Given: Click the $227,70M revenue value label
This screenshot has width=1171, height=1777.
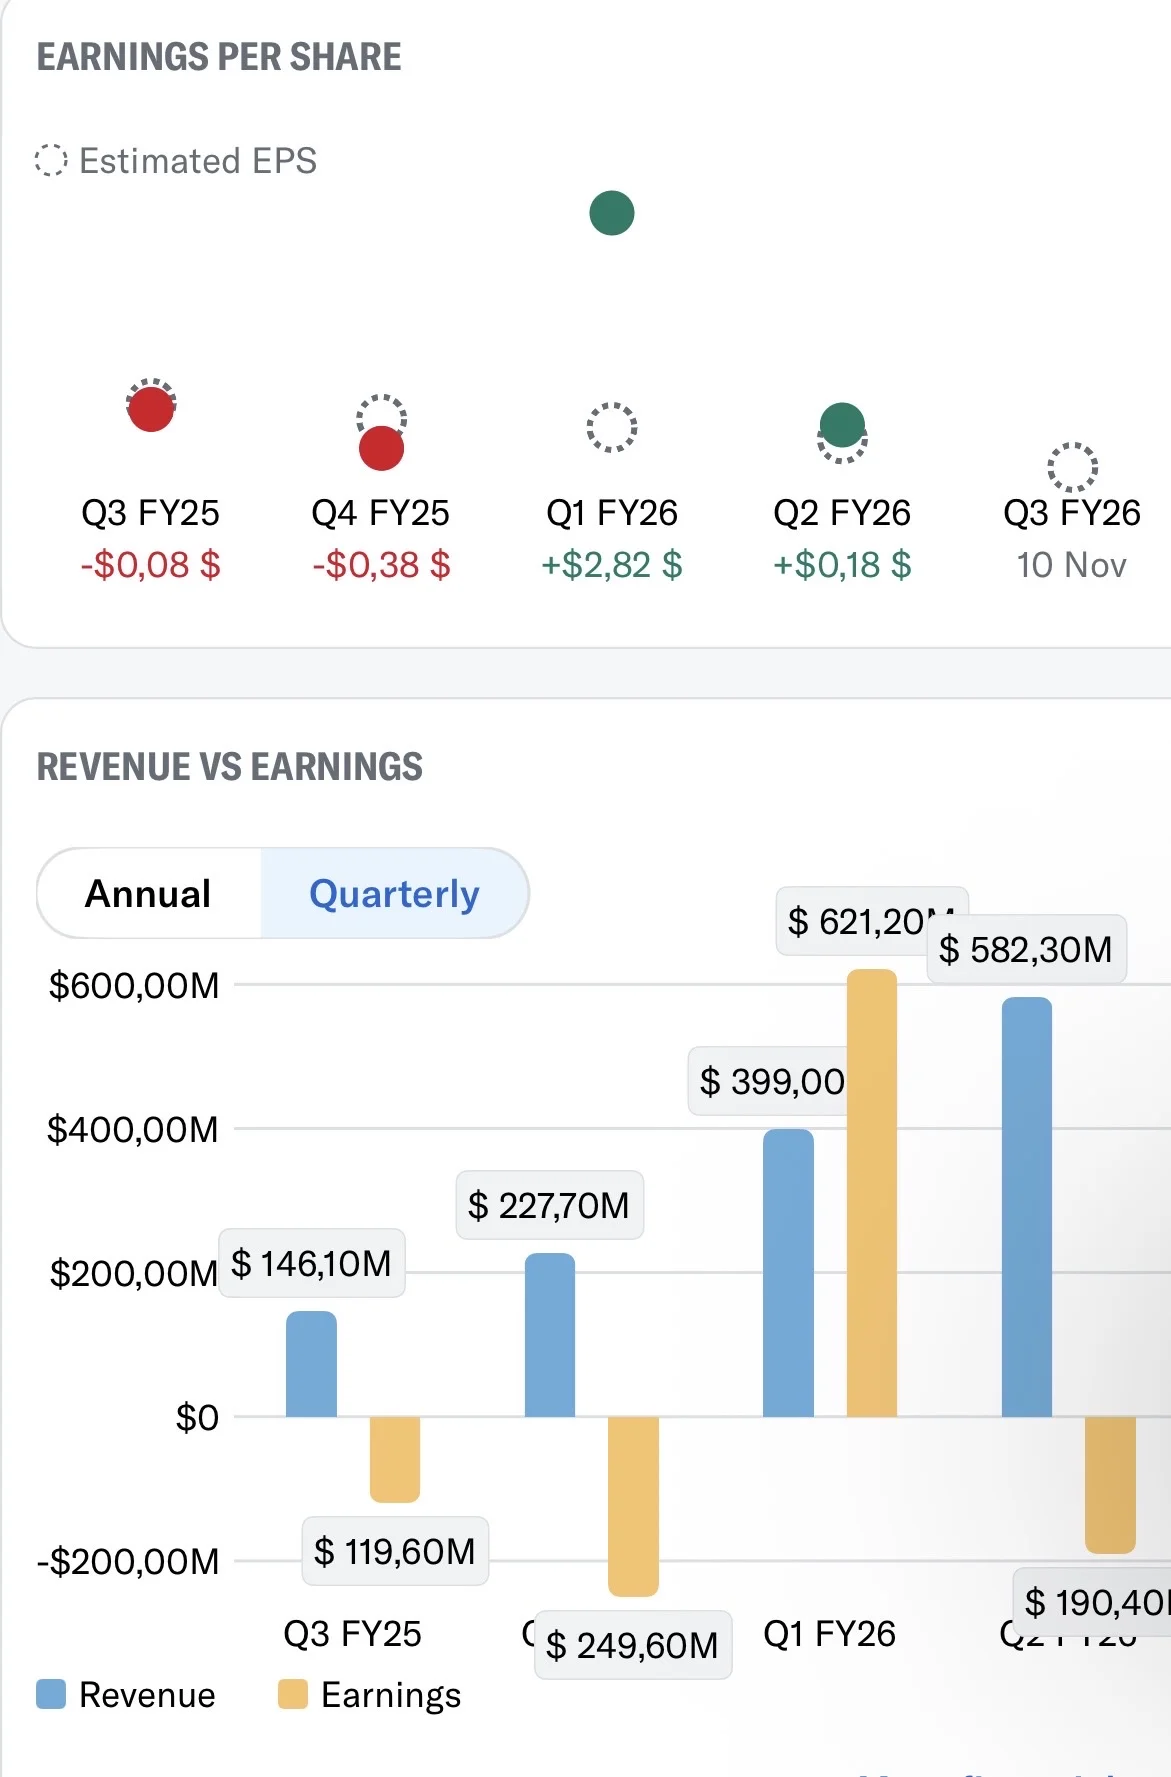Looking at the screenshot, I should 549,1205.
